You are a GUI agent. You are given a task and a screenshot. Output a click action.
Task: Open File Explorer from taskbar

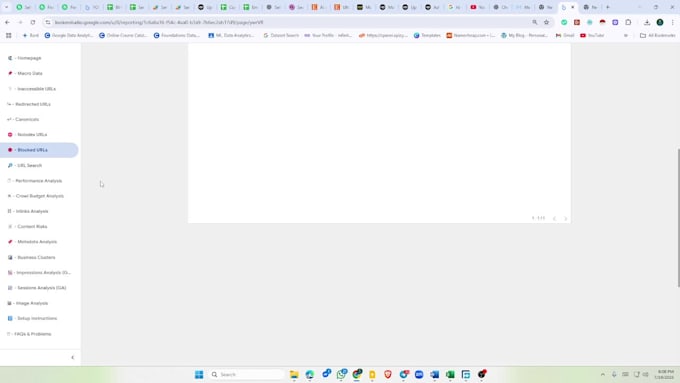[x=294, y=374]
